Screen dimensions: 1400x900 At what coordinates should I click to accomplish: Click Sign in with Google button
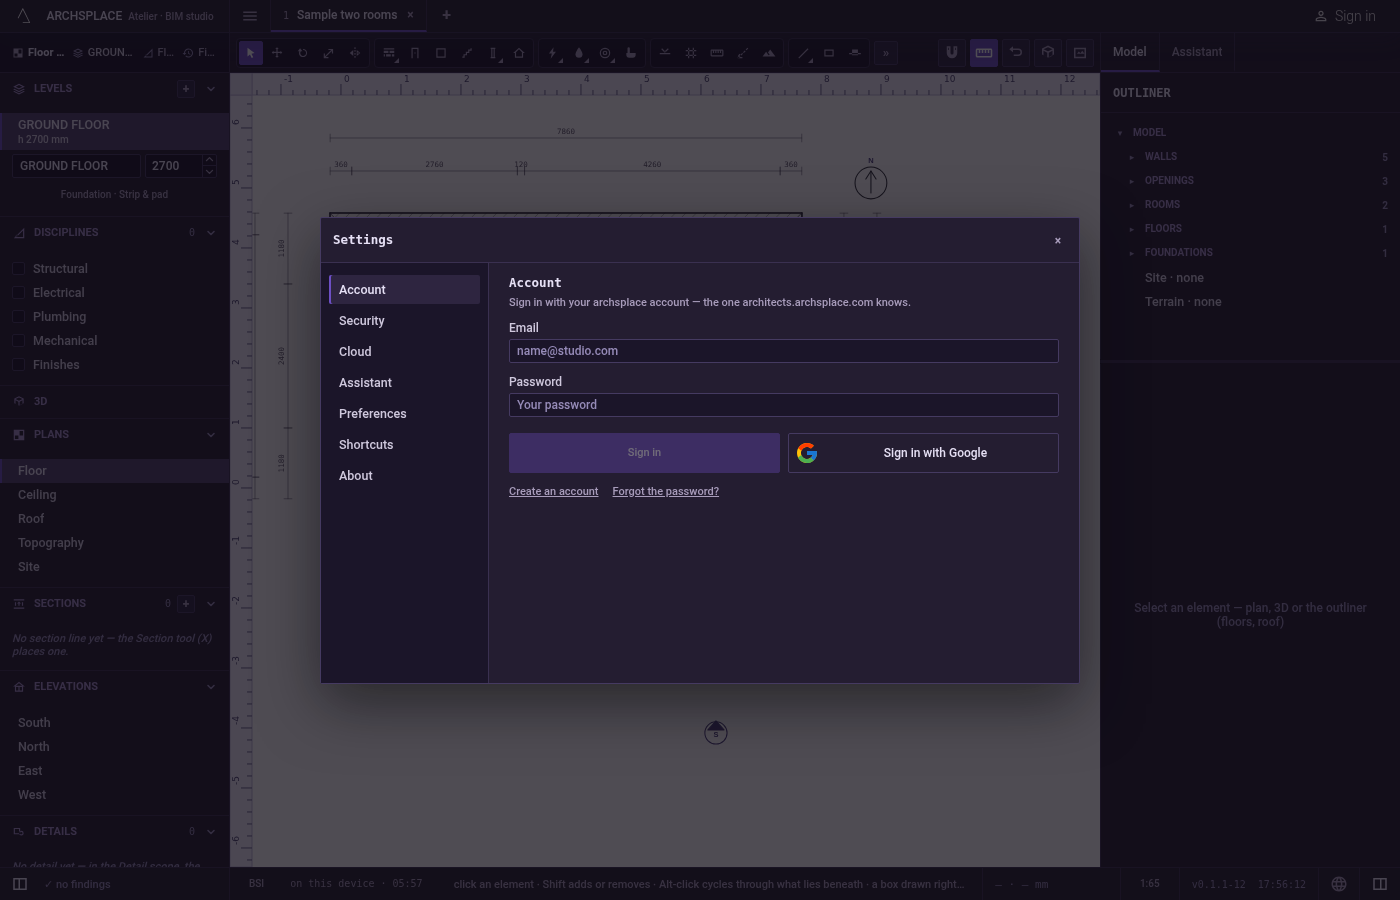[x=923, y=453]
